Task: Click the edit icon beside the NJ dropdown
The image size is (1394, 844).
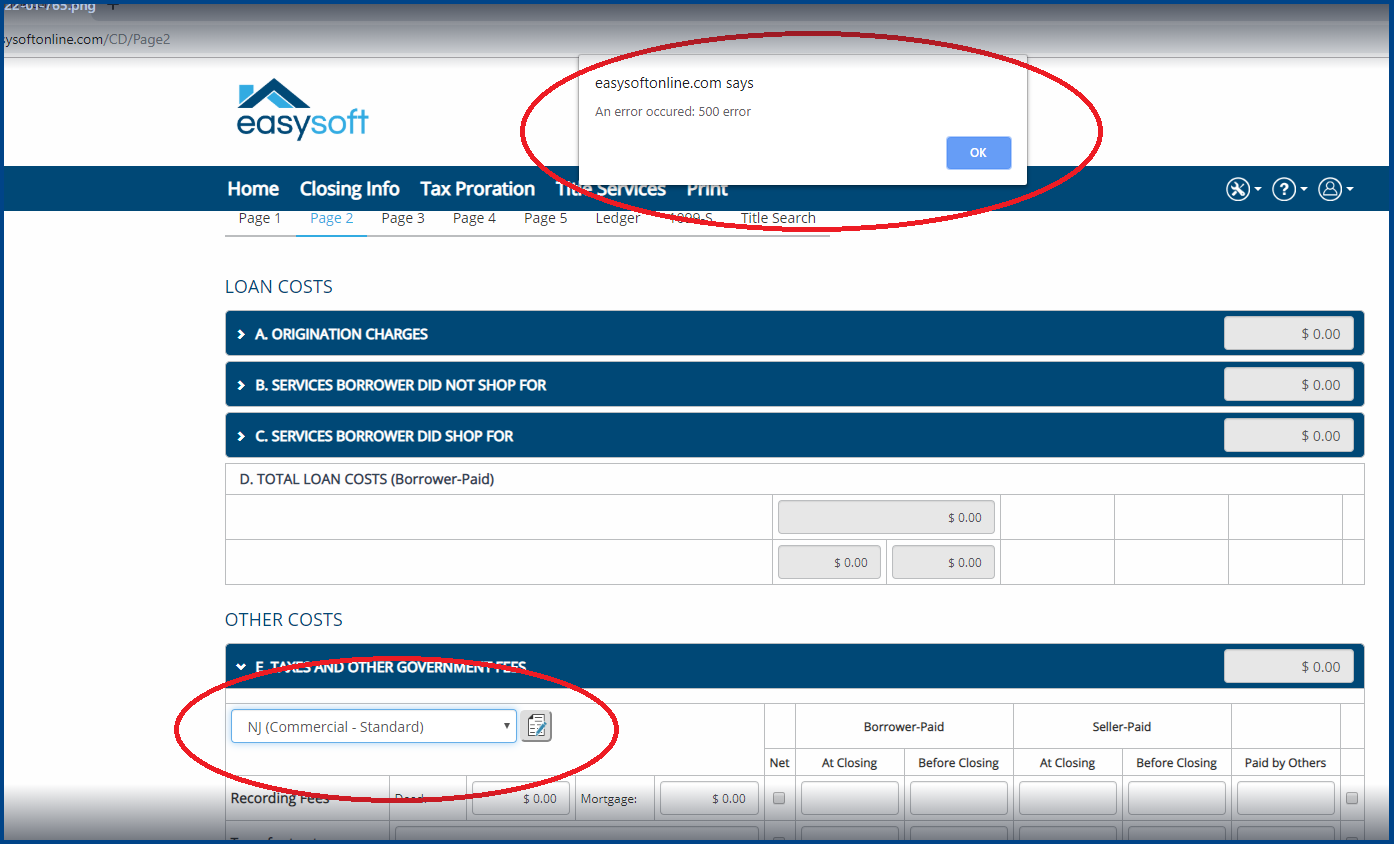Action: tap(537, 726)
